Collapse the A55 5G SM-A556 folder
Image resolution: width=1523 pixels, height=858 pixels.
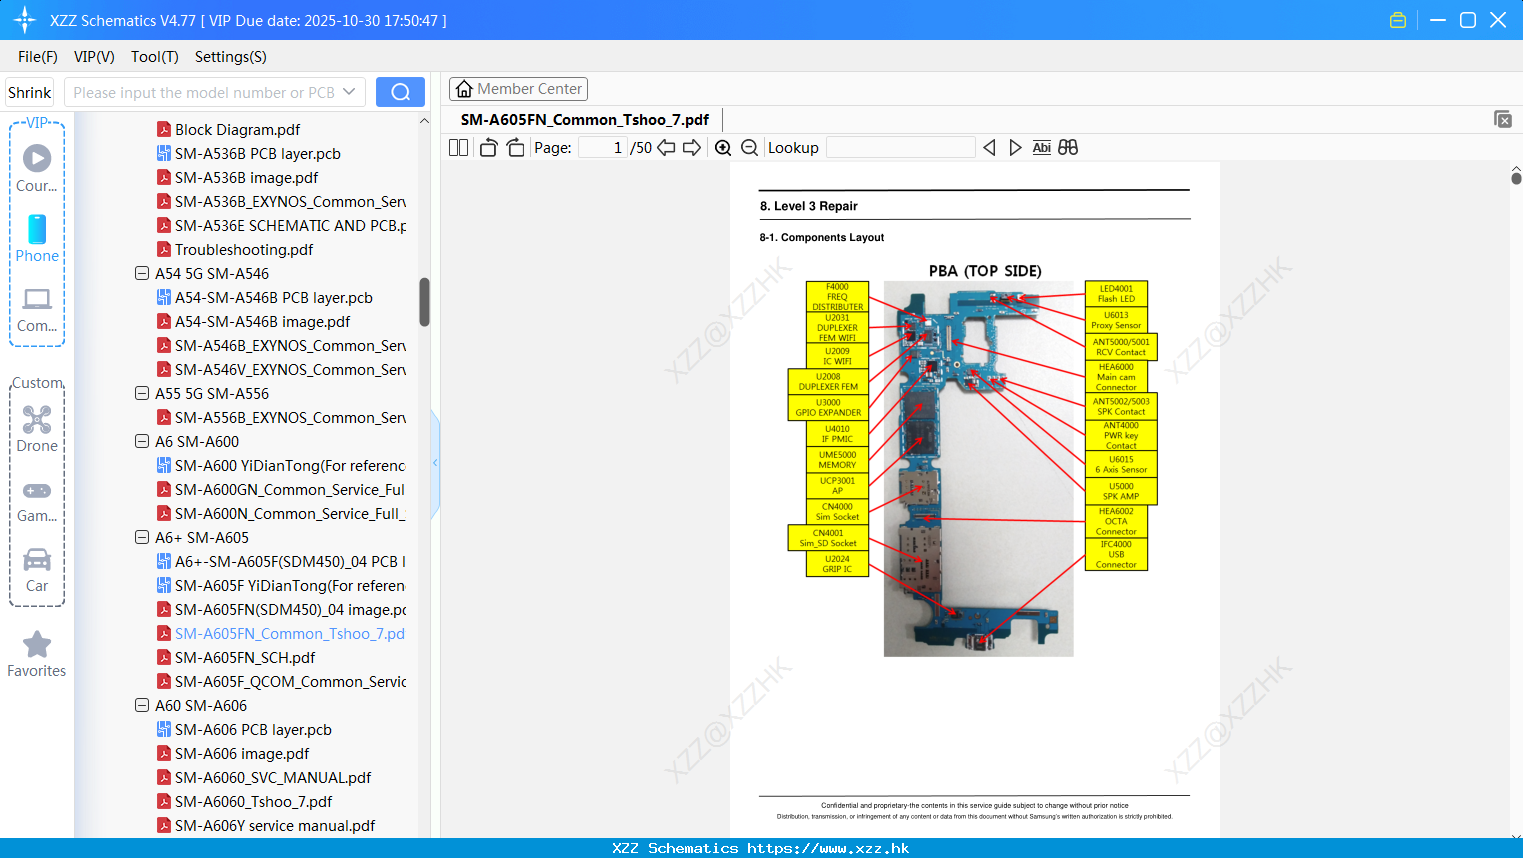(x=142, y=393)
